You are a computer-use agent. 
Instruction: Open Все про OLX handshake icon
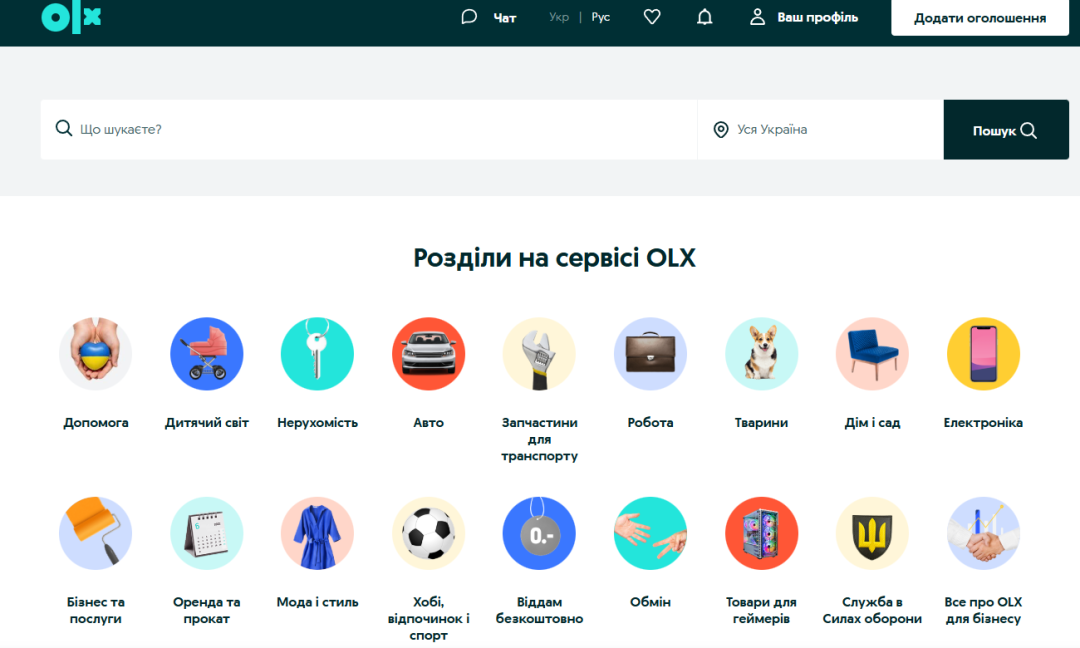[983, 533]
